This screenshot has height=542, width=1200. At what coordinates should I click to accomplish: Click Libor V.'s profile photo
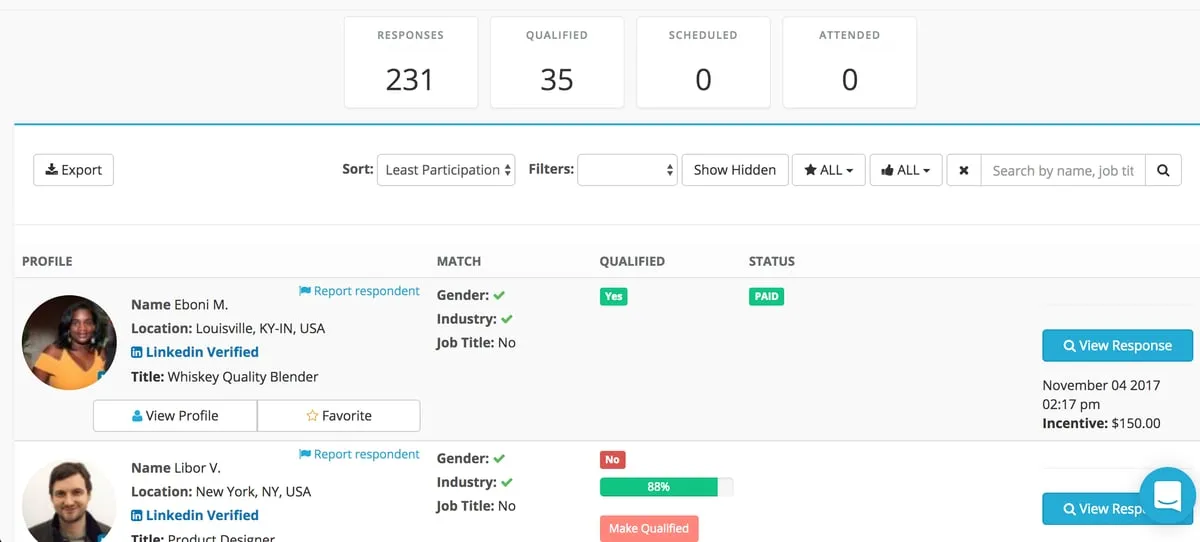(69, 502)
